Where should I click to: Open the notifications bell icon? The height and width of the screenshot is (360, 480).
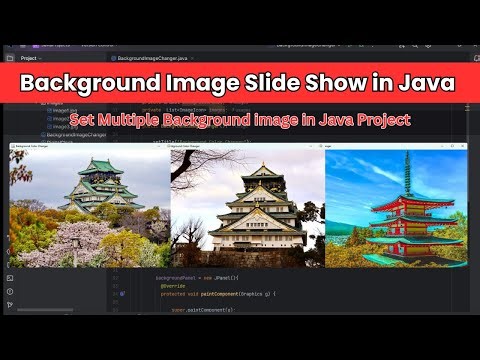coord(477,58)
